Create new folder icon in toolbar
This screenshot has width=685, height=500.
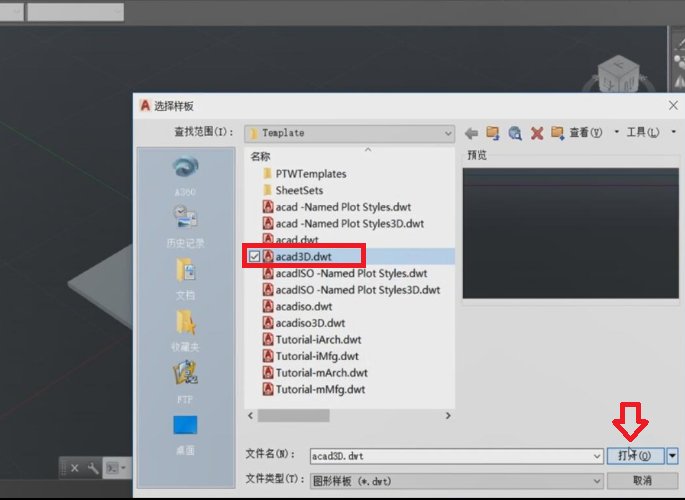(x=557, y=133)
